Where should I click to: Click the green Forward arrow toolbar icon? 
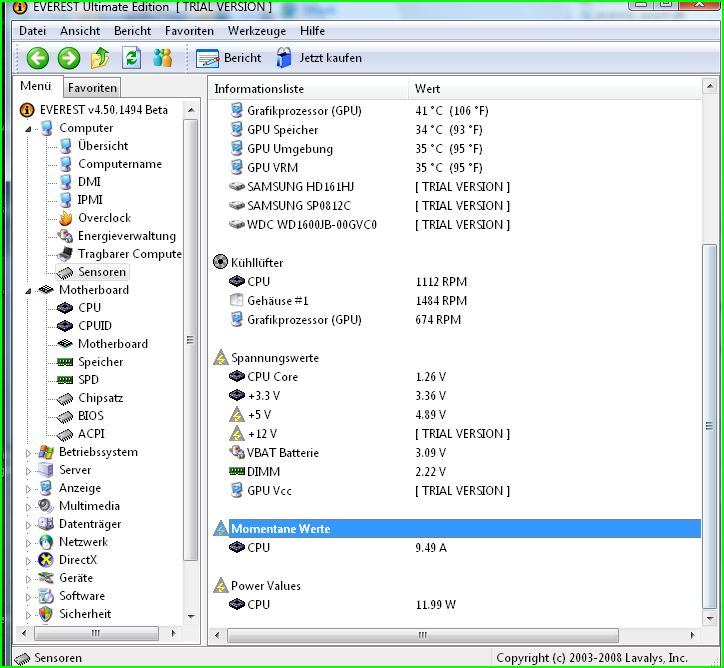(x=69, y=58)
